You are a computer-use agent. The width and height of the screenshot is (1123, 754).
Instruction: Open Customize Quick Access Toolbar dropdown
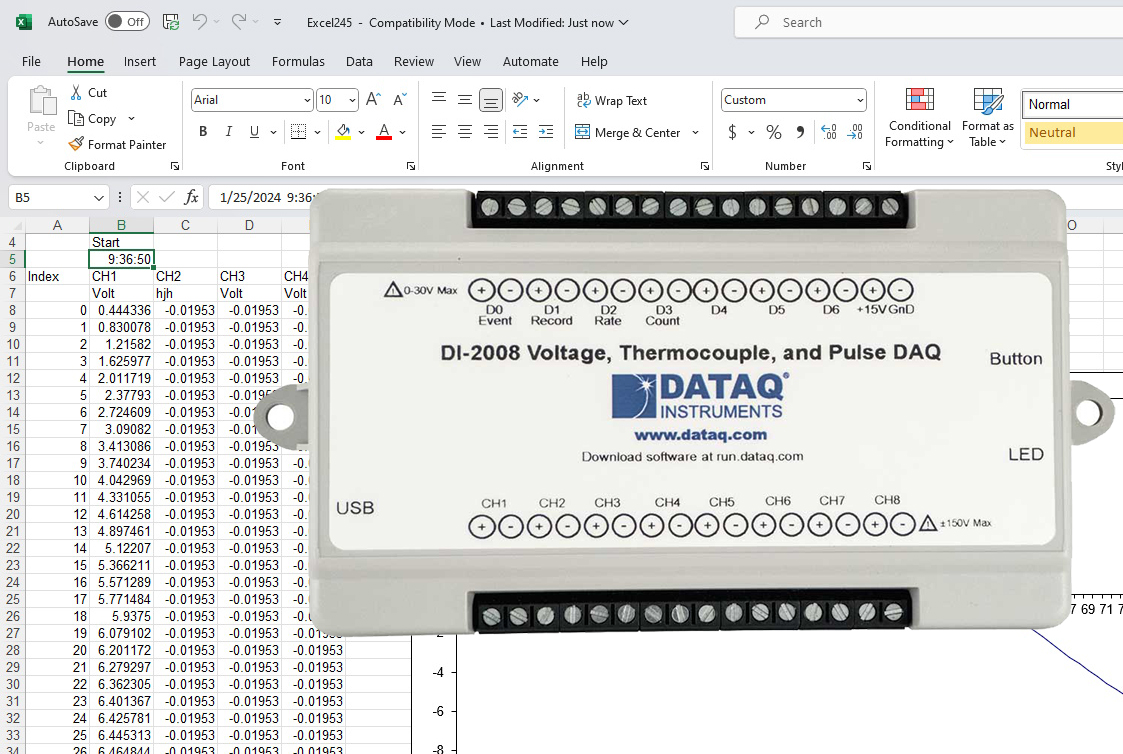pos(277,22)
